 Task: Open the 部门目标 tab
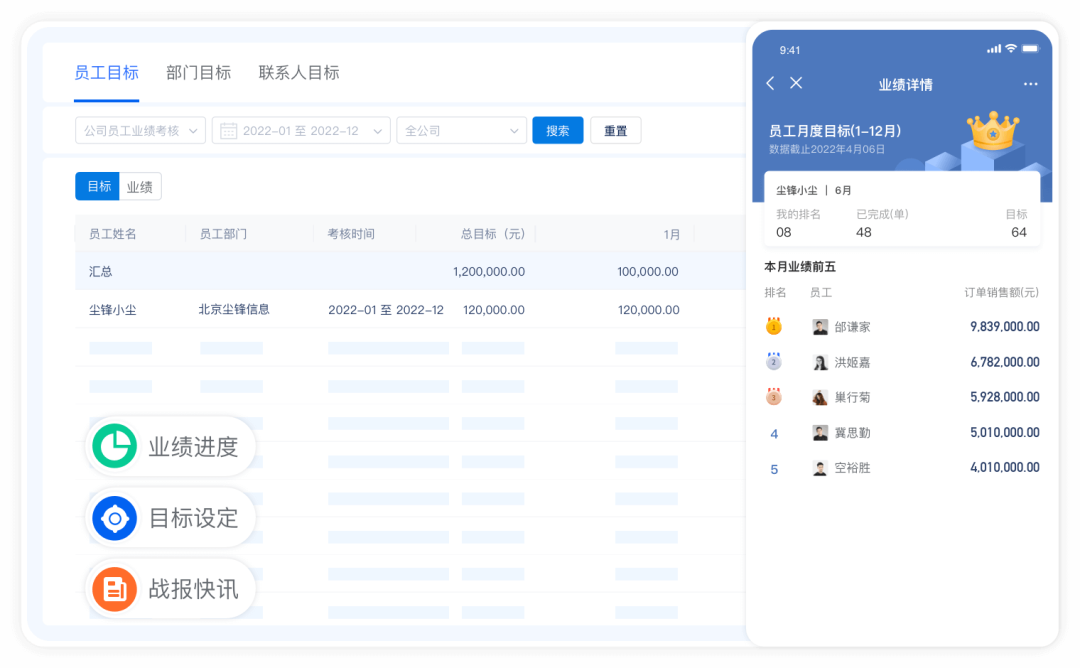(198, 73)
